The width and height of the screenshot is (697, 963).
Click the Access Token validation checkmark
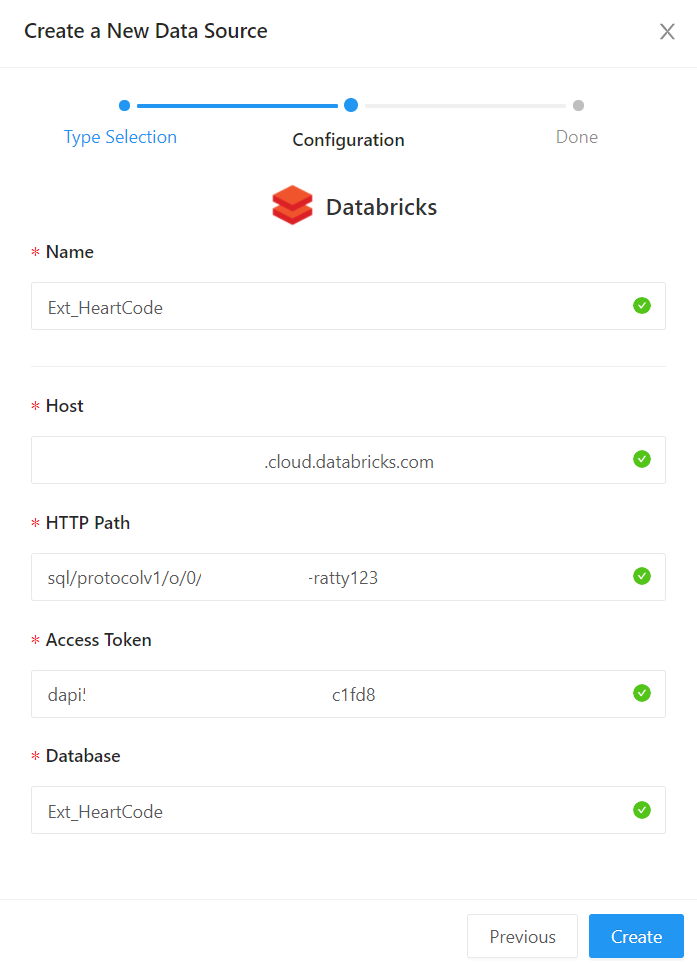coord(642,693)
